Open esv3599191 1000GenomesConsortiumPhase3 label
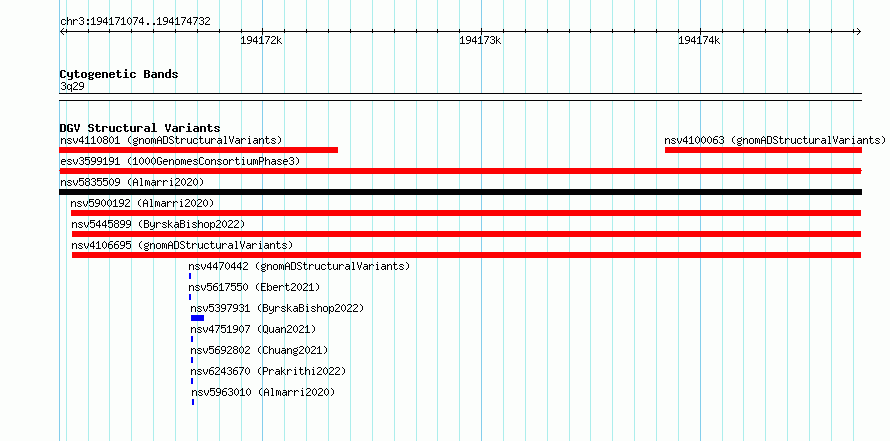Viewport: 890px width, 441px height. (x=180, y=161)
